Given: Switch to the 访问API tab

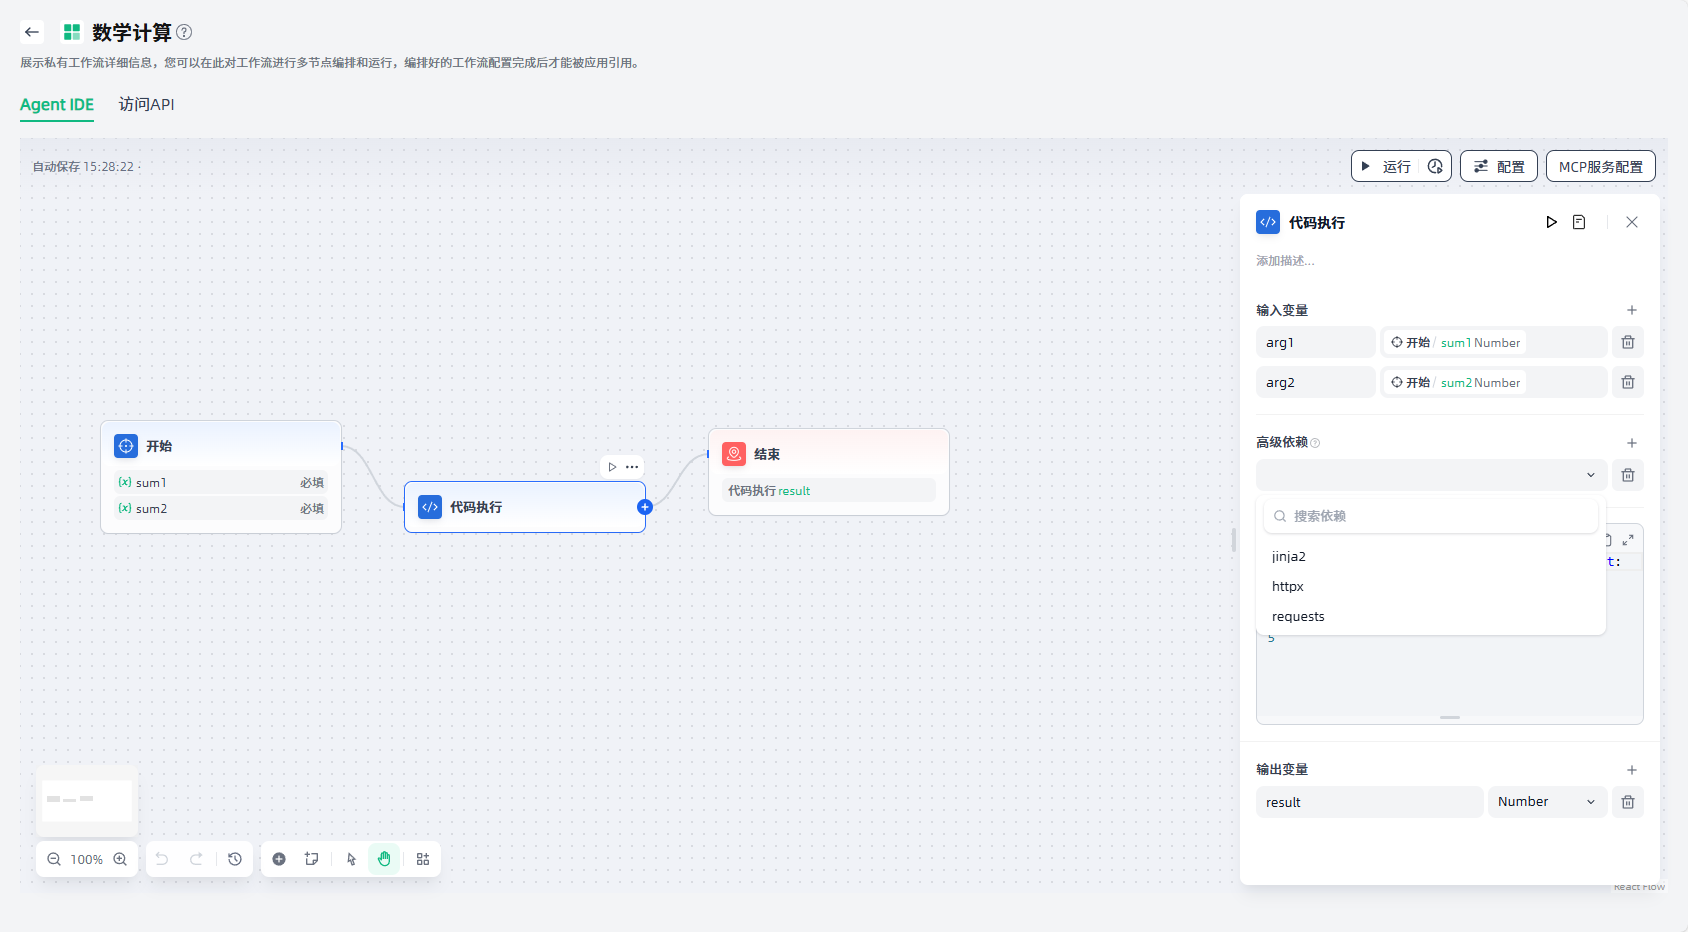Looking at the screenshot, I should point(146,105).
